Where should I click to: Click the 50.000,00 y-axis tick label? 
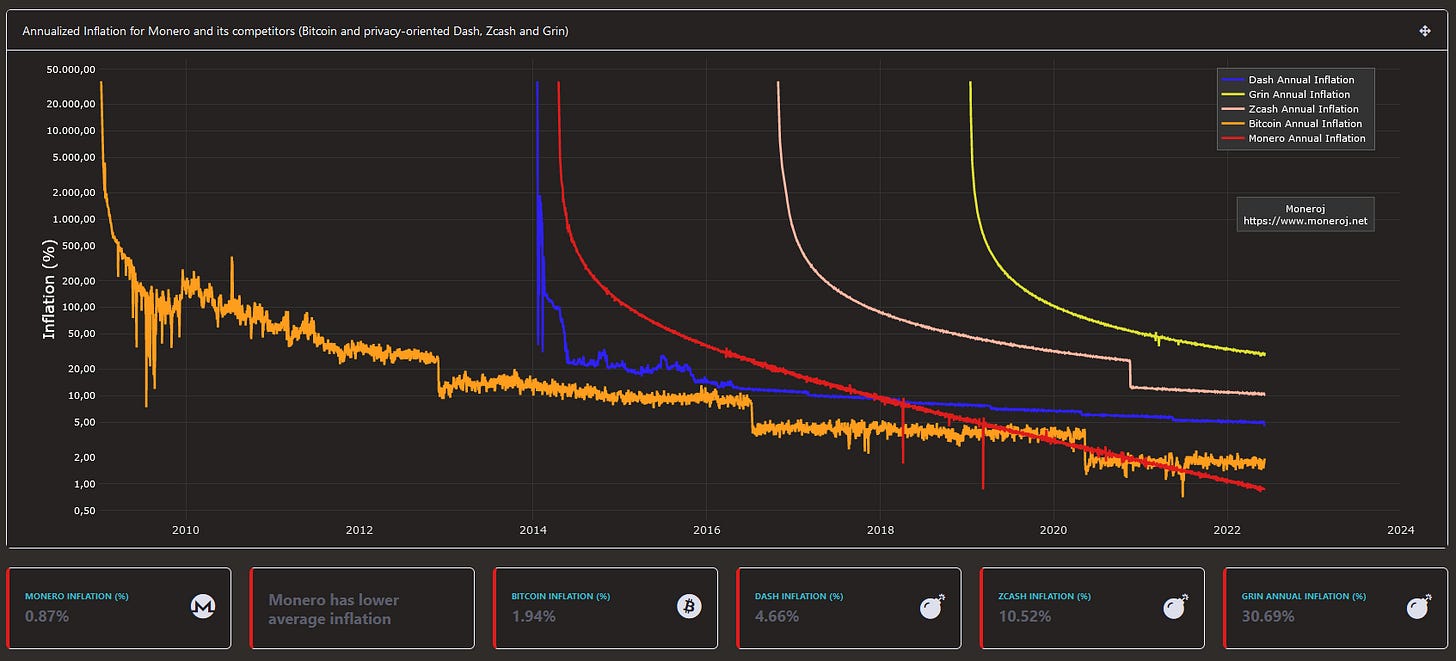click(72, 69)
